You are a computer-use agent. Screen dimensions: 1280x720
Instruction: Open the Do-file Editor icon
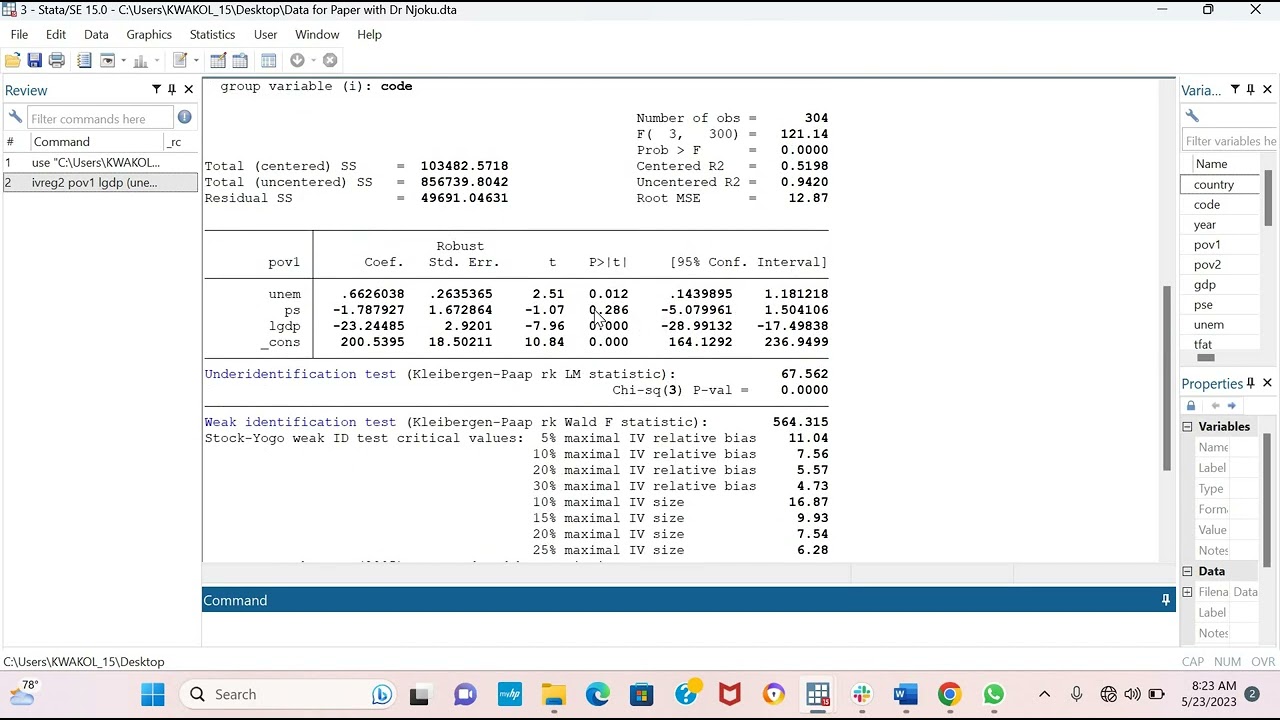180,60
